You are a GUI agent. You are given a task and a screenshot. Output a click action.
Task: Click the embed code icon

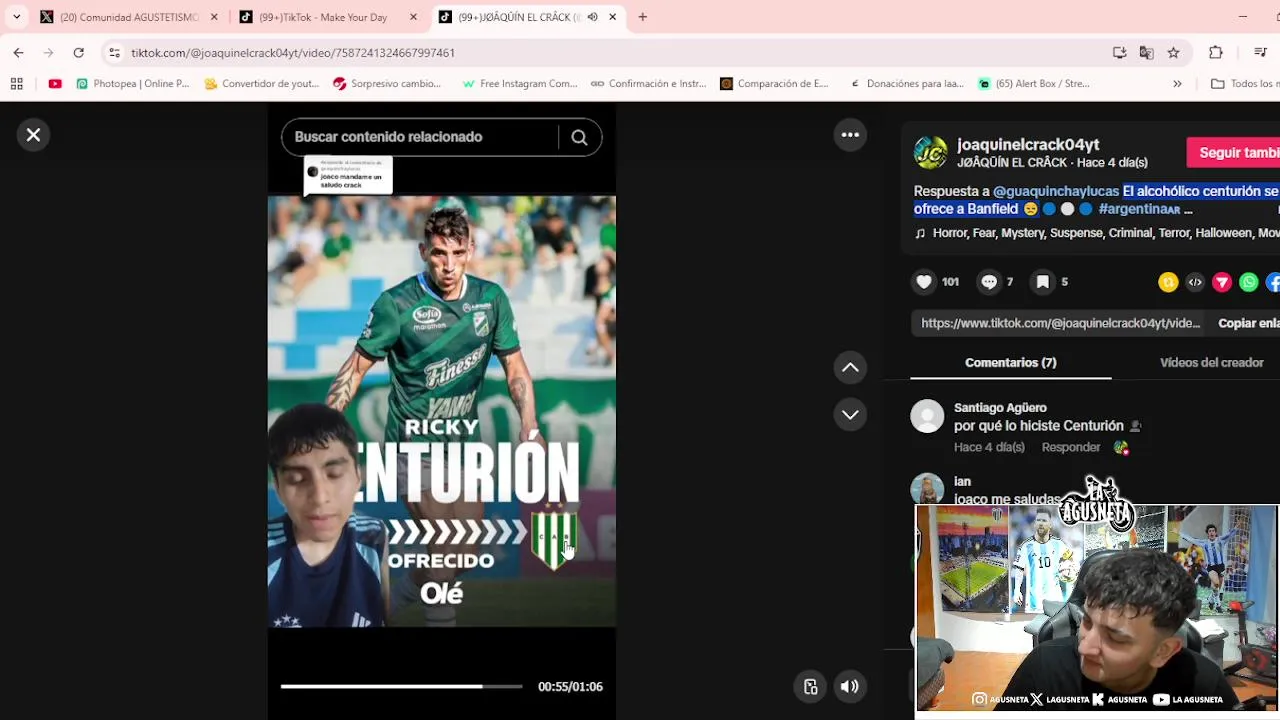[x=1195, y=283]
